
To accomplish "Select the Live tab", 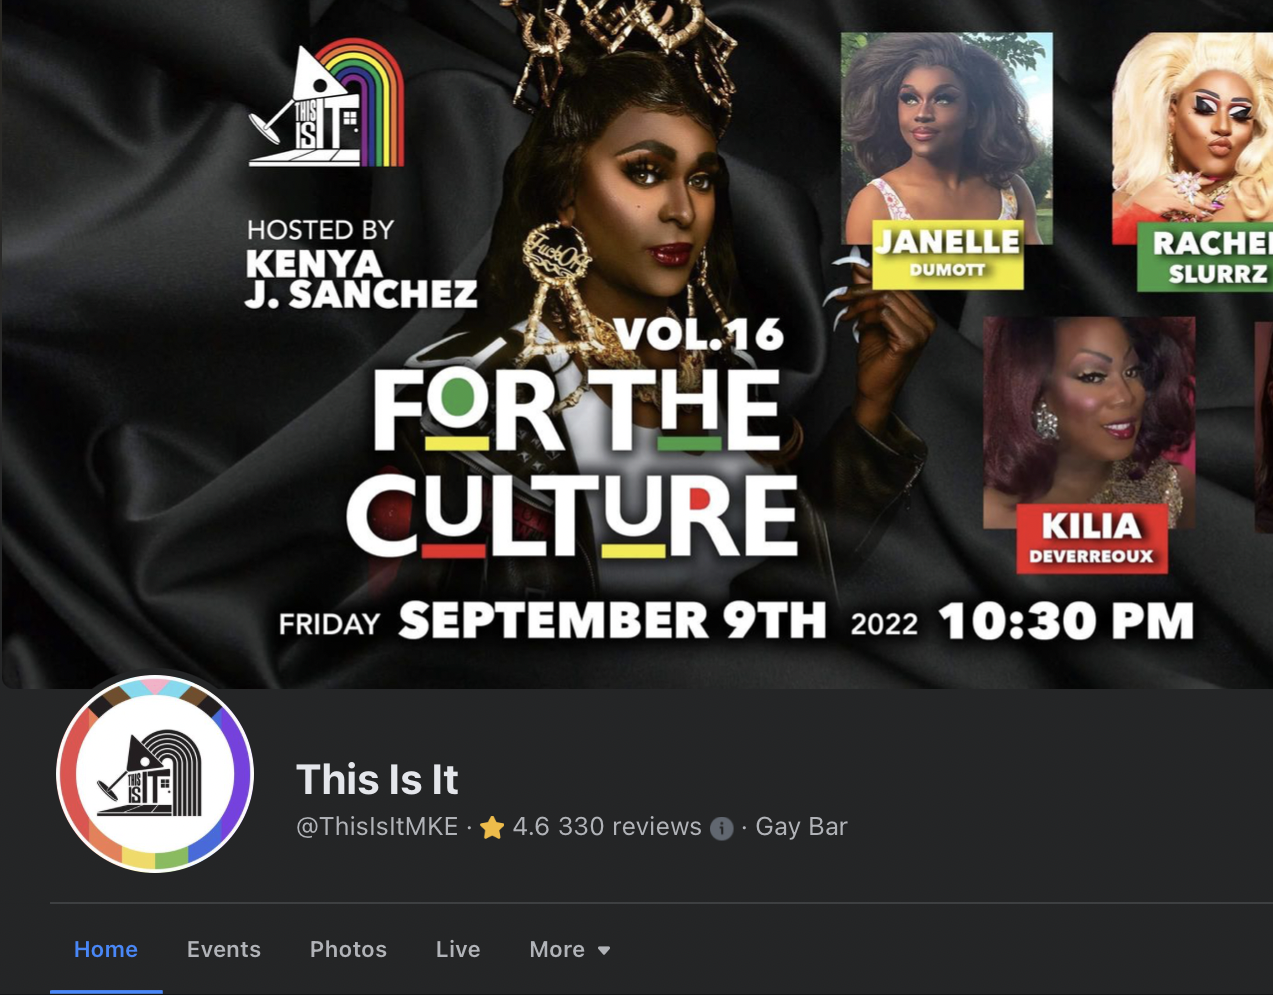I will (458, 949).
